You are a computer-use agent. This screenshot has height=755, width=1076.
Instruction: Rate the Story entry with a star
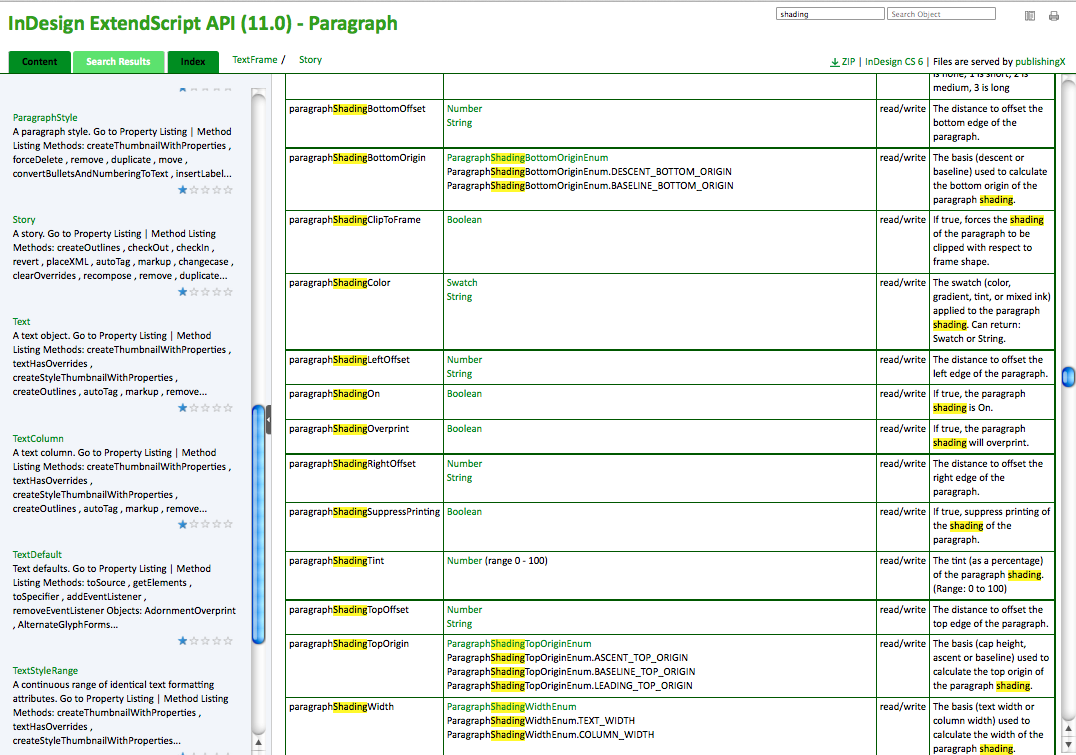[203, 291]
